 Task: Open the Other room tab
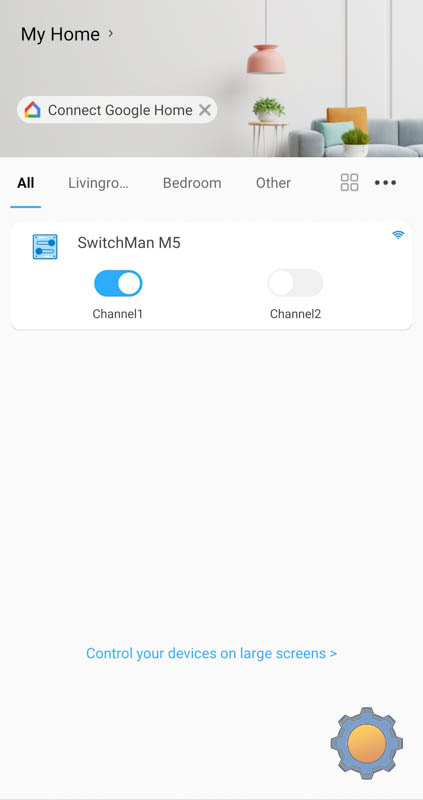coord(273,183)
